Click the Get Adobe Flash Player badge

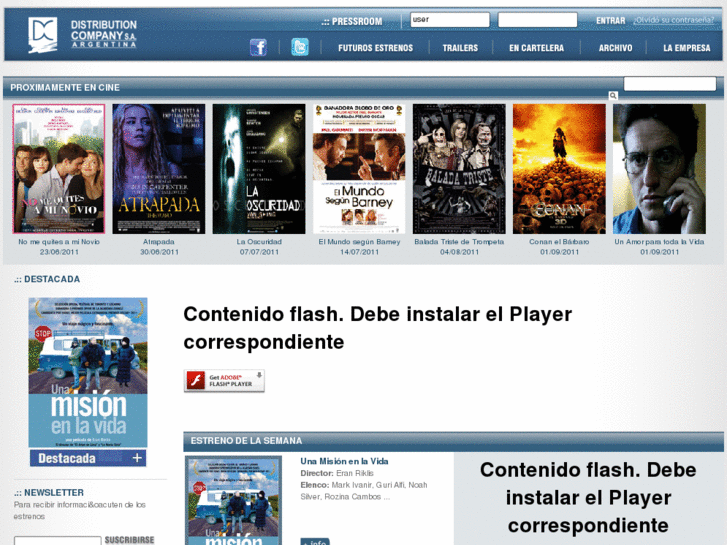224,381
